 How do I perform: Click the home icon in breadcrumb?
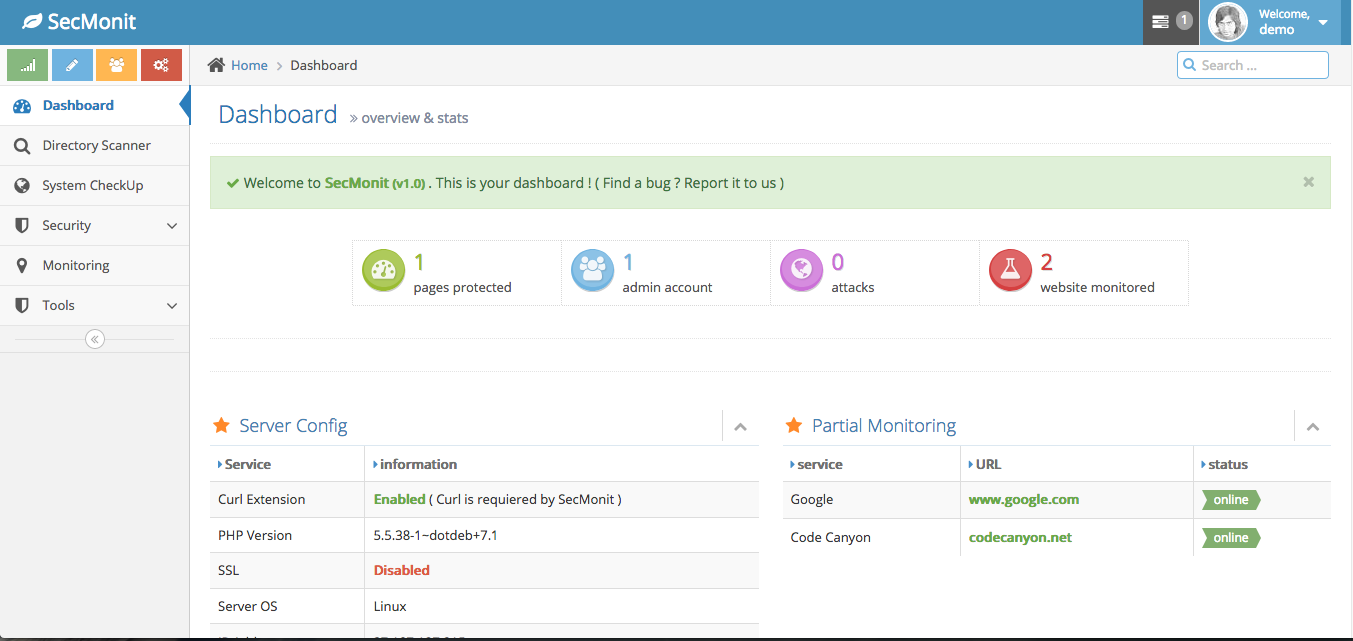pyautogui.click(x=216, y=65)
